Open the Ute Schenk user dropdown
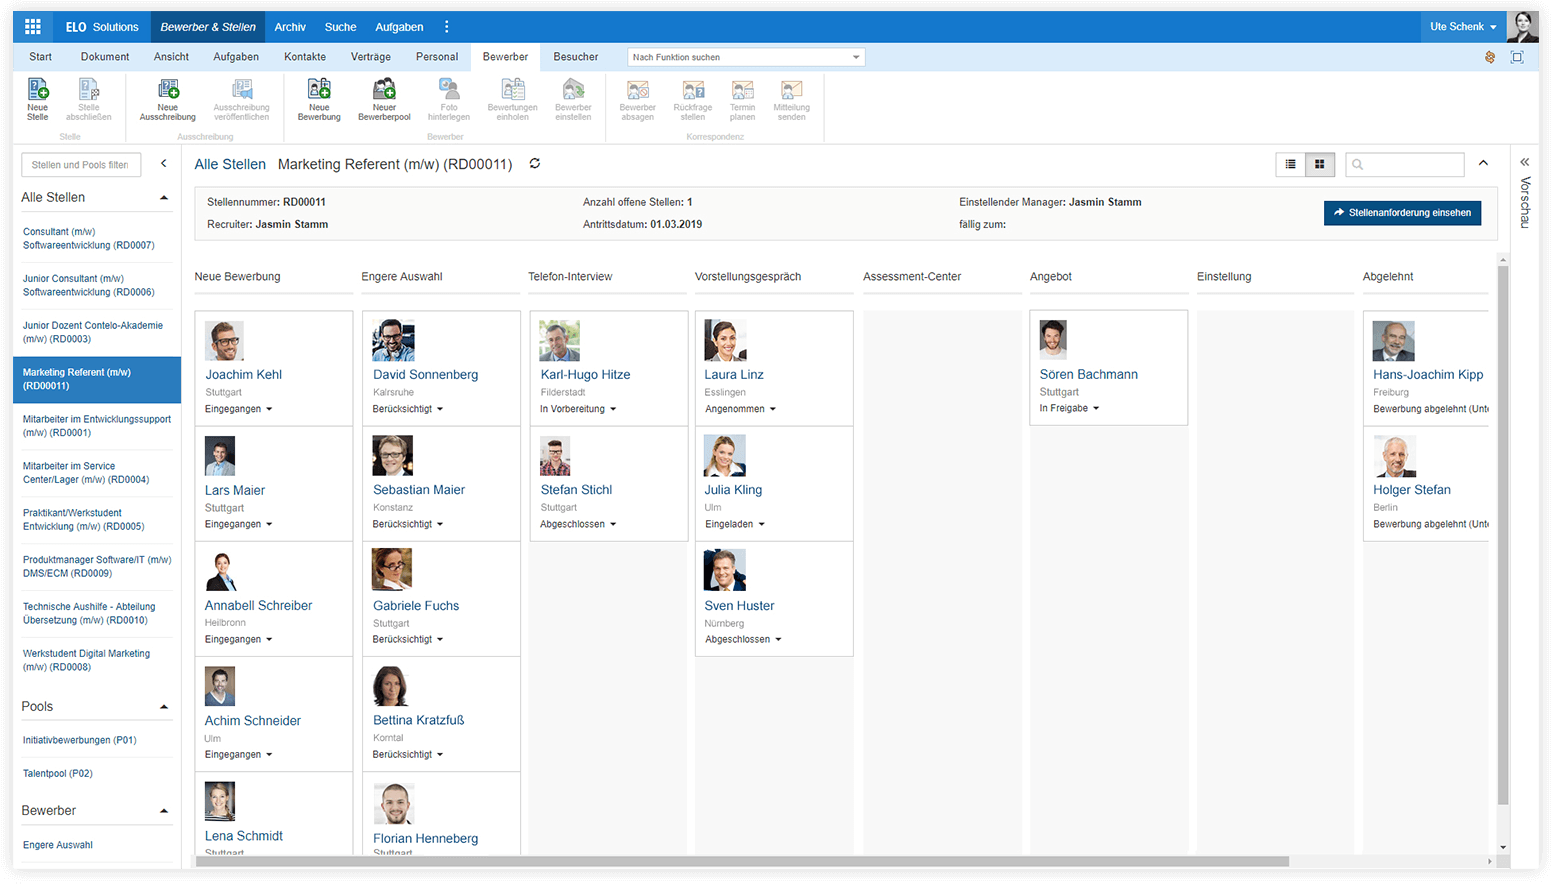Screen dimensions: 1551x884 [x=1463, y=27]
